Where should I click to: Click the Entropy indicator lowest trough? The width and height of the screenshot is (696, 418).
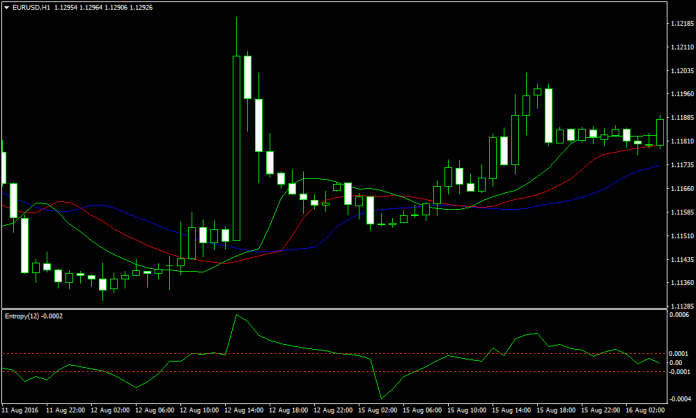[x=381, y=399]
